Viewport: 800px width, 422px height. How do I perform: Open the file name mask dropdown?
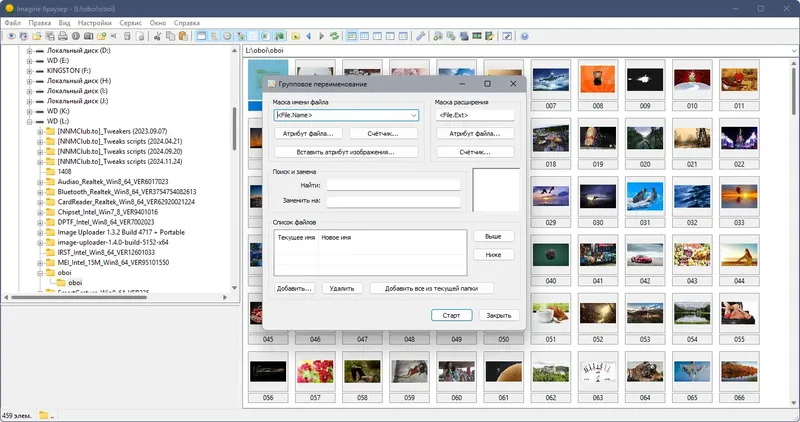pos(414,115)
